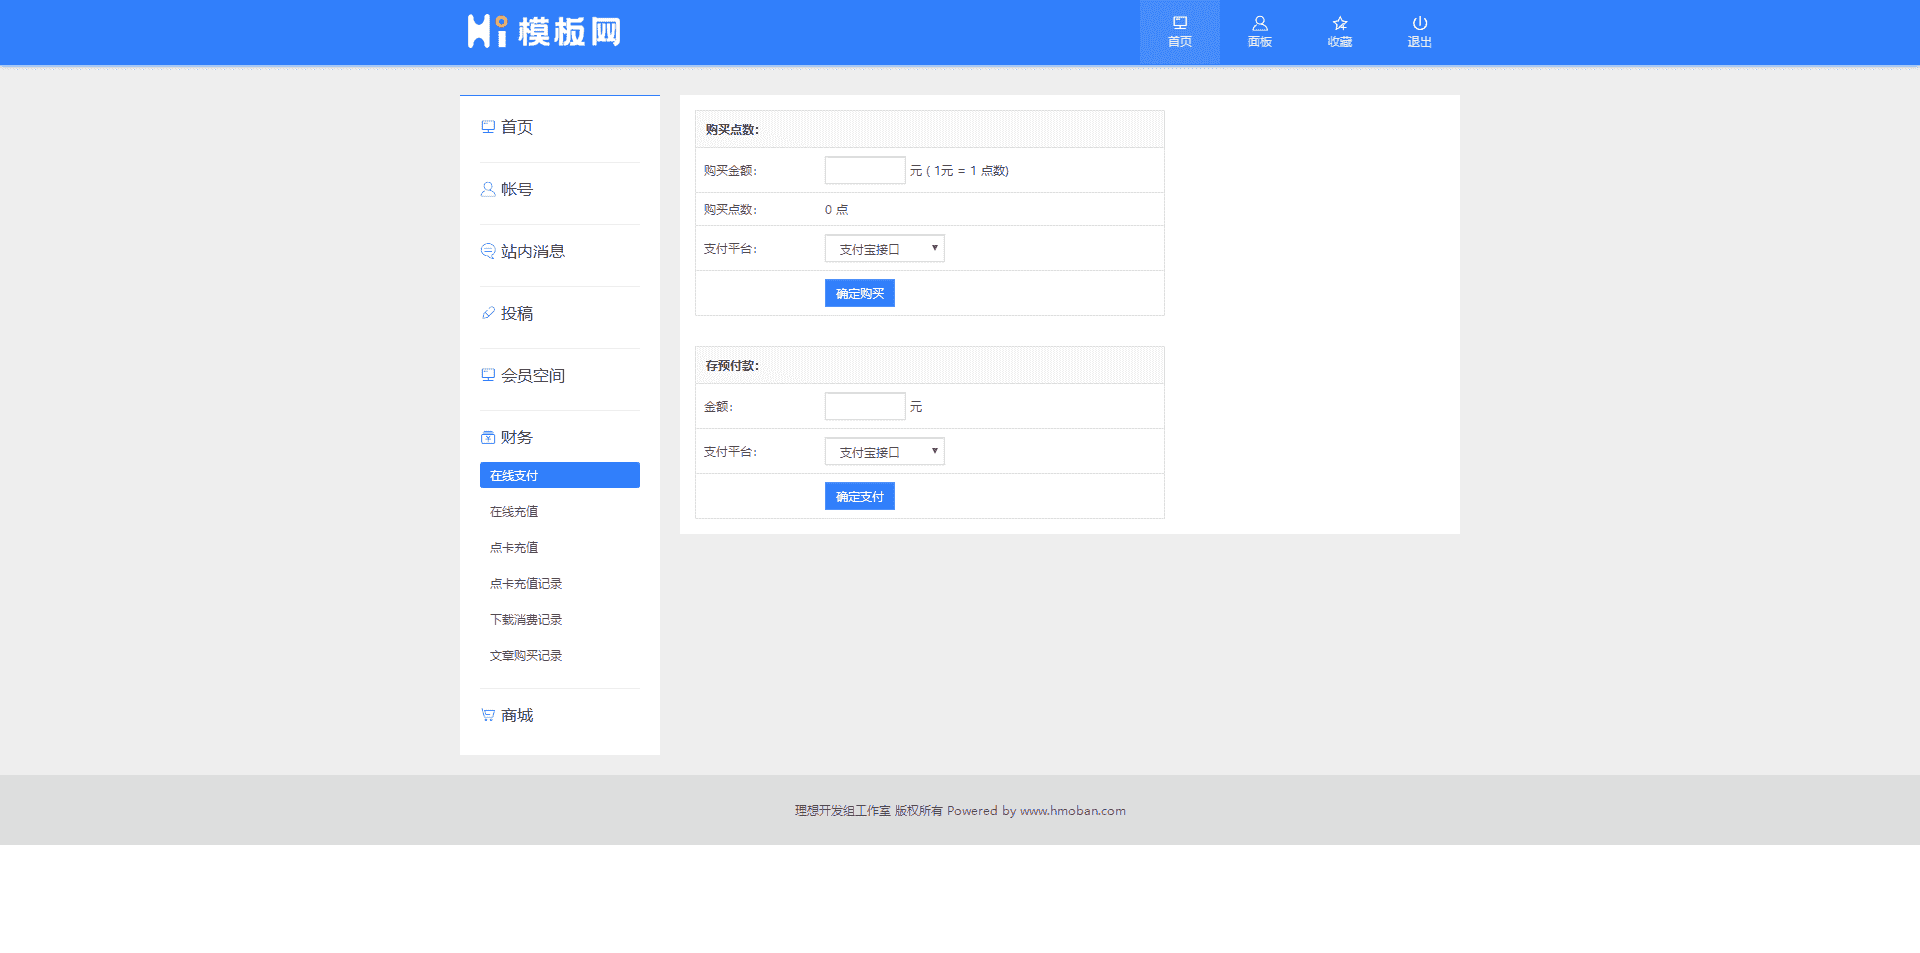
Task: Click the 会员空间 monitor icon
Action: pyautogui.click(x=488, y=375)
